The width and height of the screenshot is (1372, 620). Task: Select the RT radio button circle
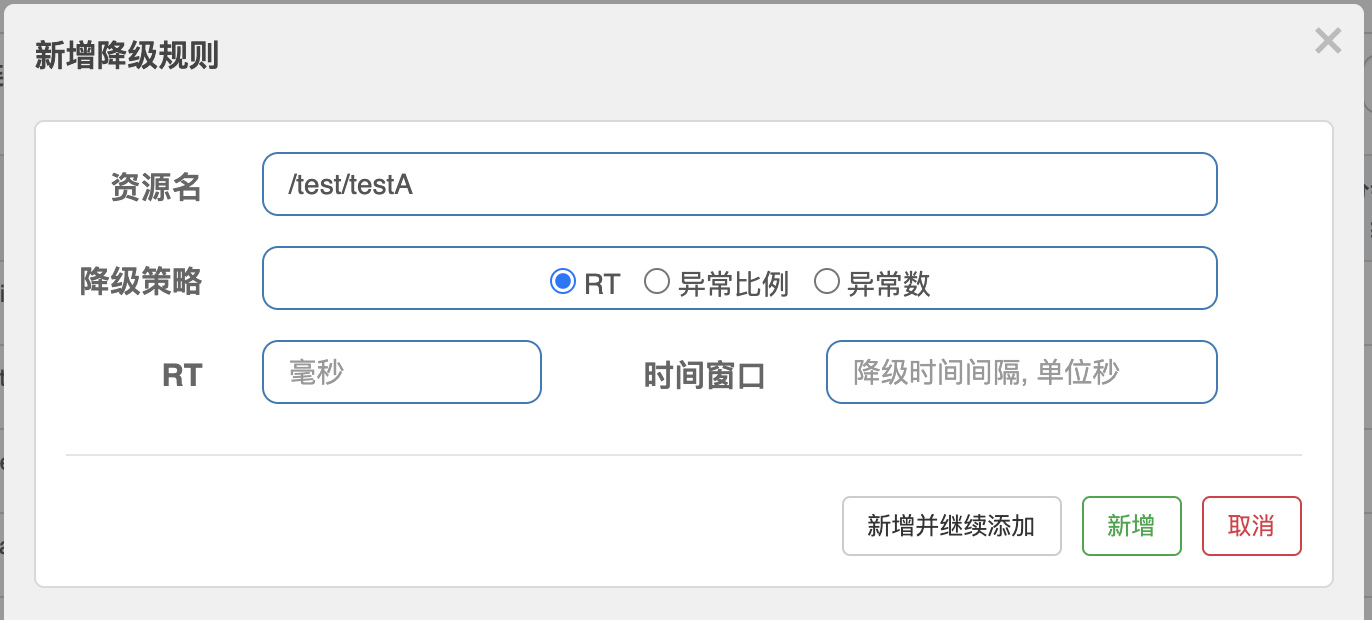pyautogui.click(x=563, y=282)
